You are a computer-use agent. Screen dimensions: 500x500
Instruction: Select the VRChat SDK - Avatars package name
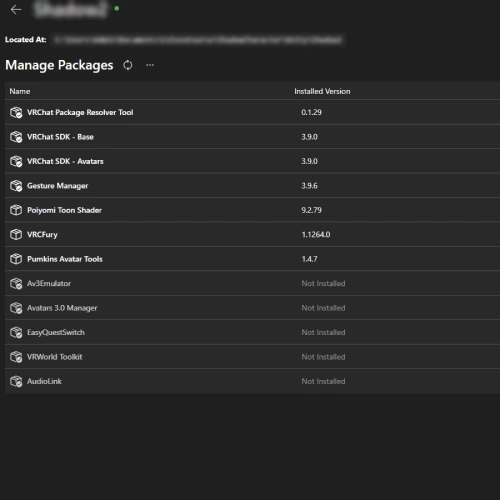coord(65,161)
